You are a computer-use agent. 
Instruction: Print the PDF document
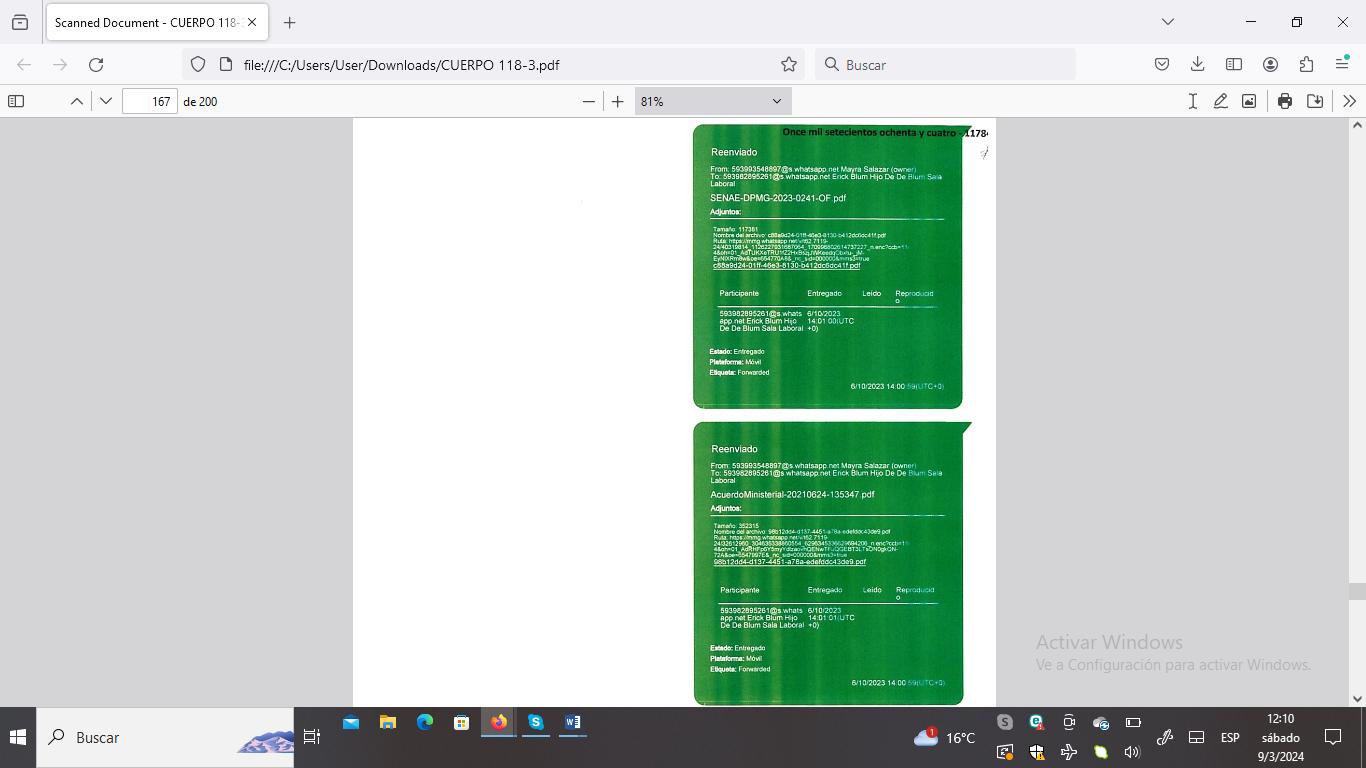pyautogui.click(x=1285, y=101)
